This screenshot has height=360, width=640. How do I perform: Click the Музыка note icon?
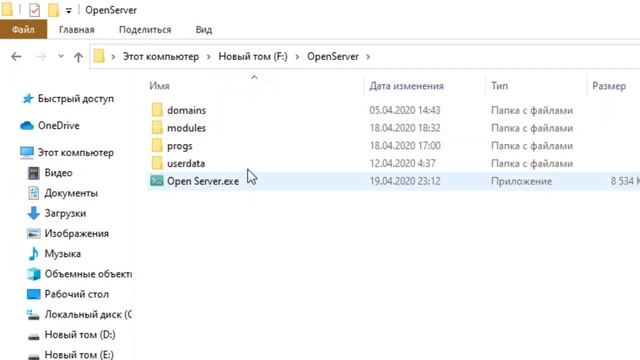point(33,254)
